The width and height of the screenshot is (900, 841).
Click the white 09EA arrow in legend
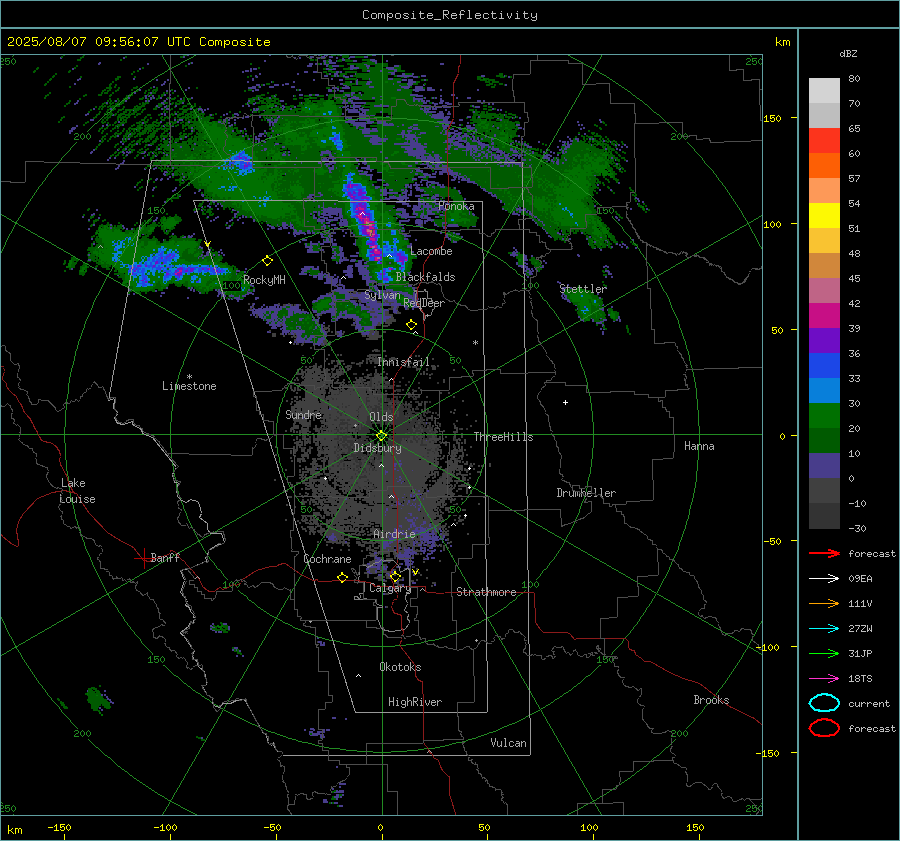coord(824,578)
